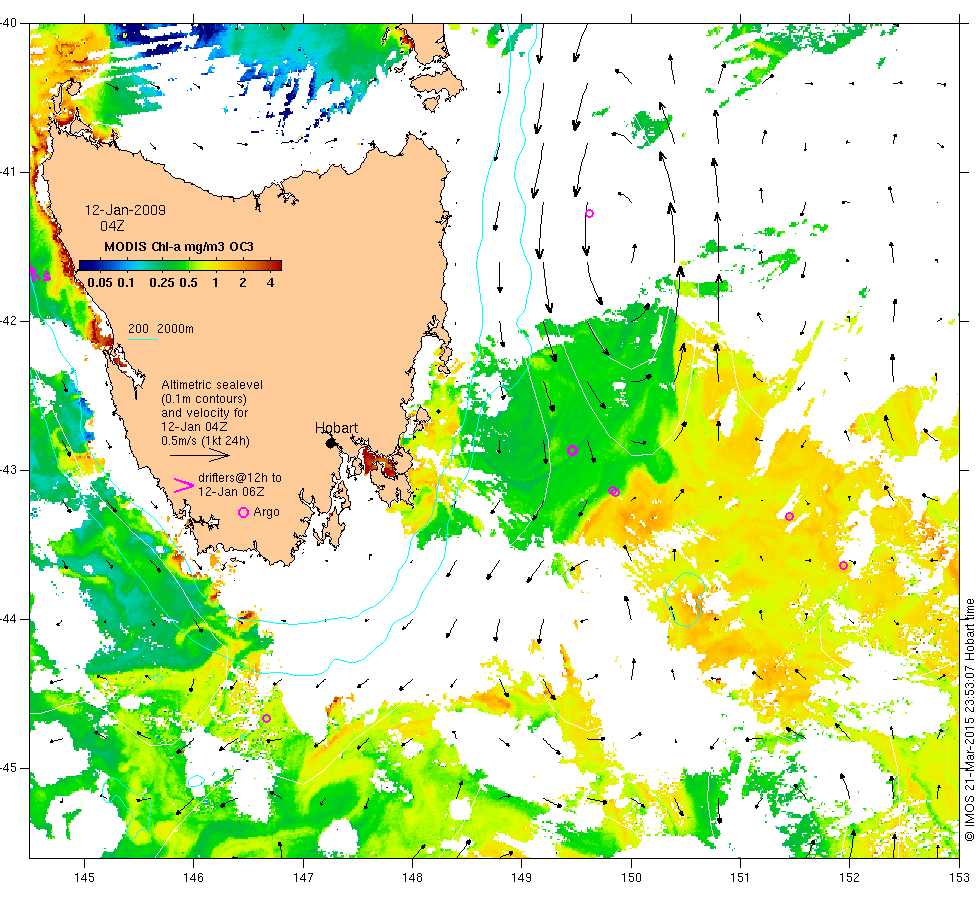This screenshot has width=980, height=900.
Task: Click the cyan 200 2000m isobath legend line
Action: 142,339
